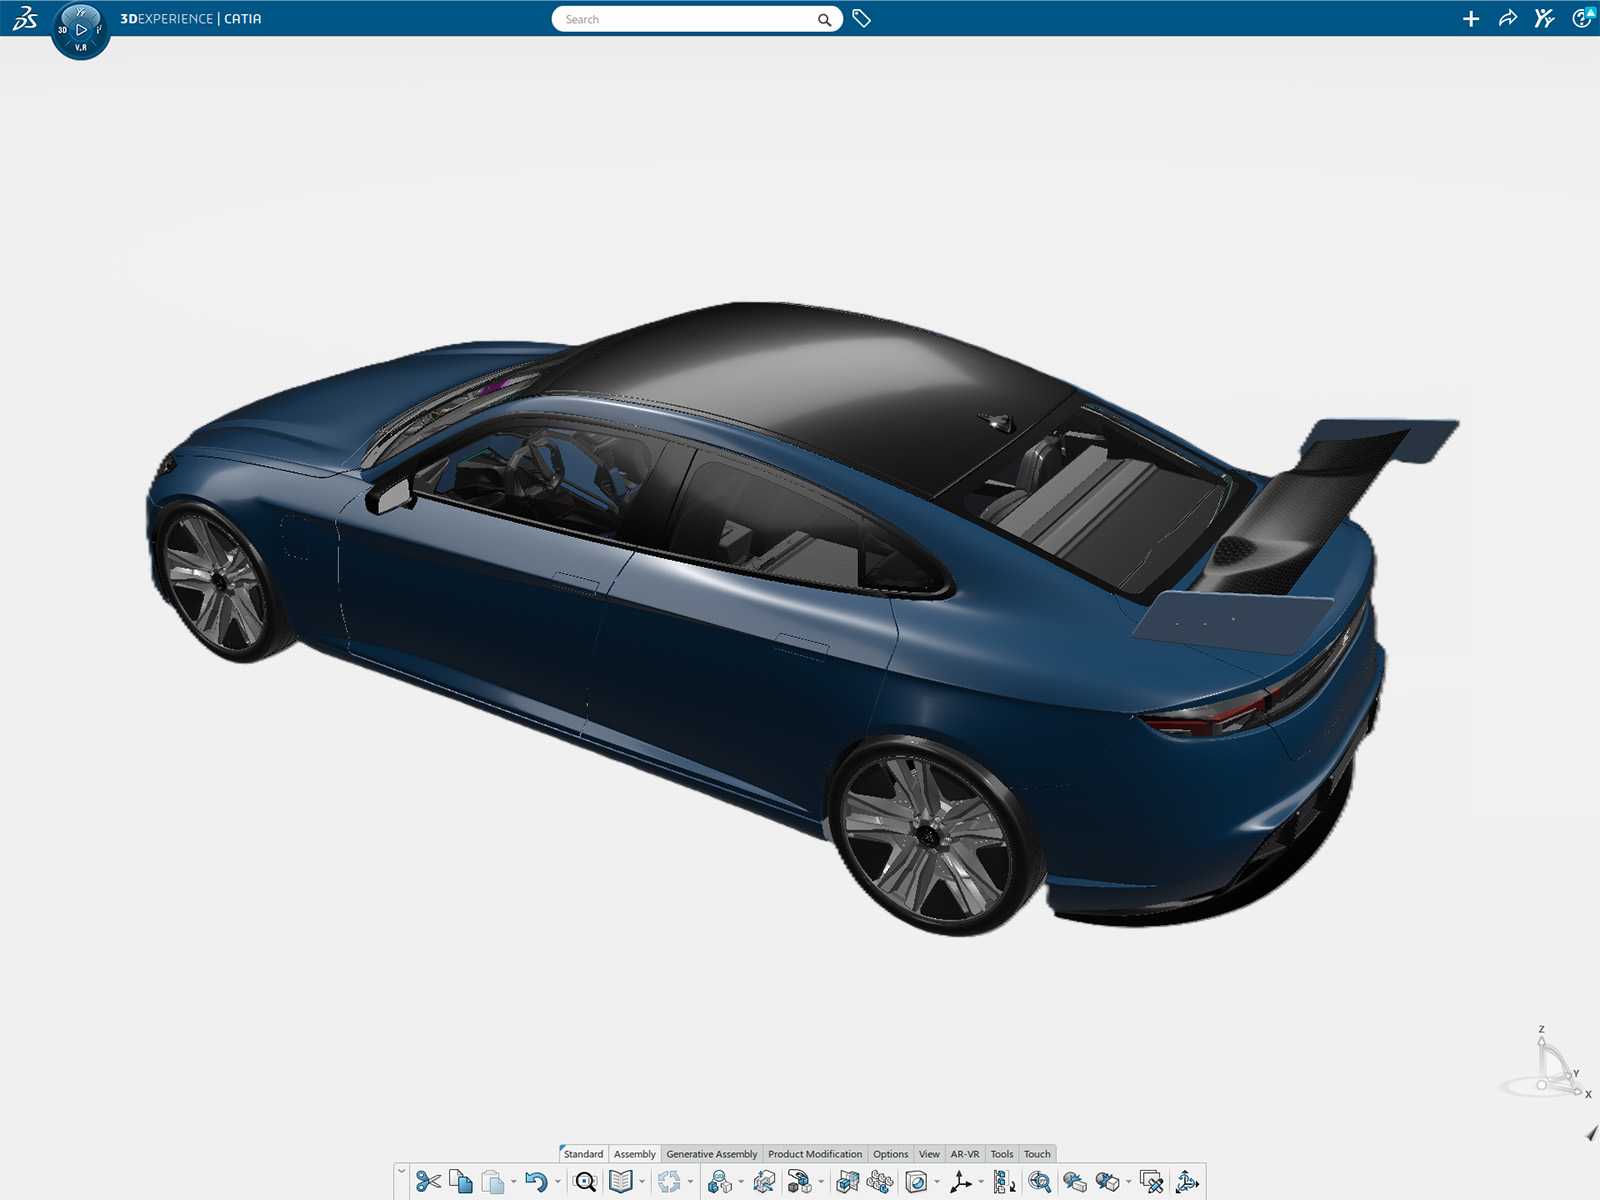Click the grey gears cluster icon
Viewport: 1600px width, 1200px height.
[880, 1182]
